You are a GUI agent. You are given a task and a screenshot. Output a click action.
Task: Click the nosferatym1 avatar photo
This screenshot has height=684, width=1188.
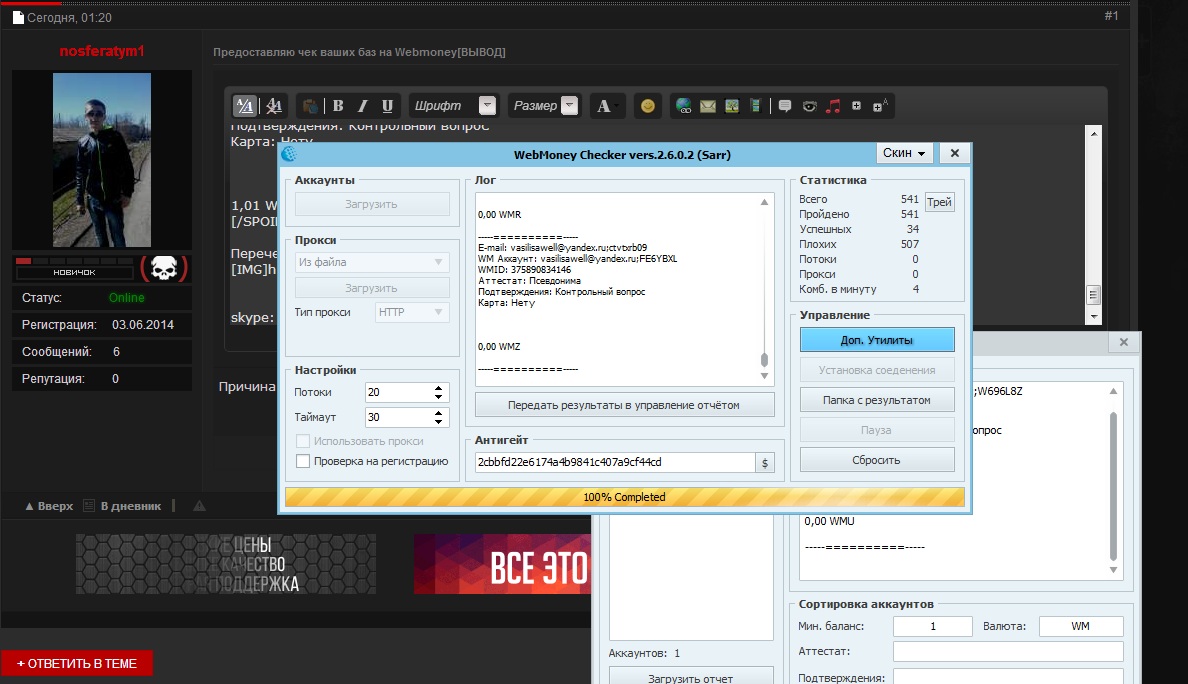coord(102,160)
